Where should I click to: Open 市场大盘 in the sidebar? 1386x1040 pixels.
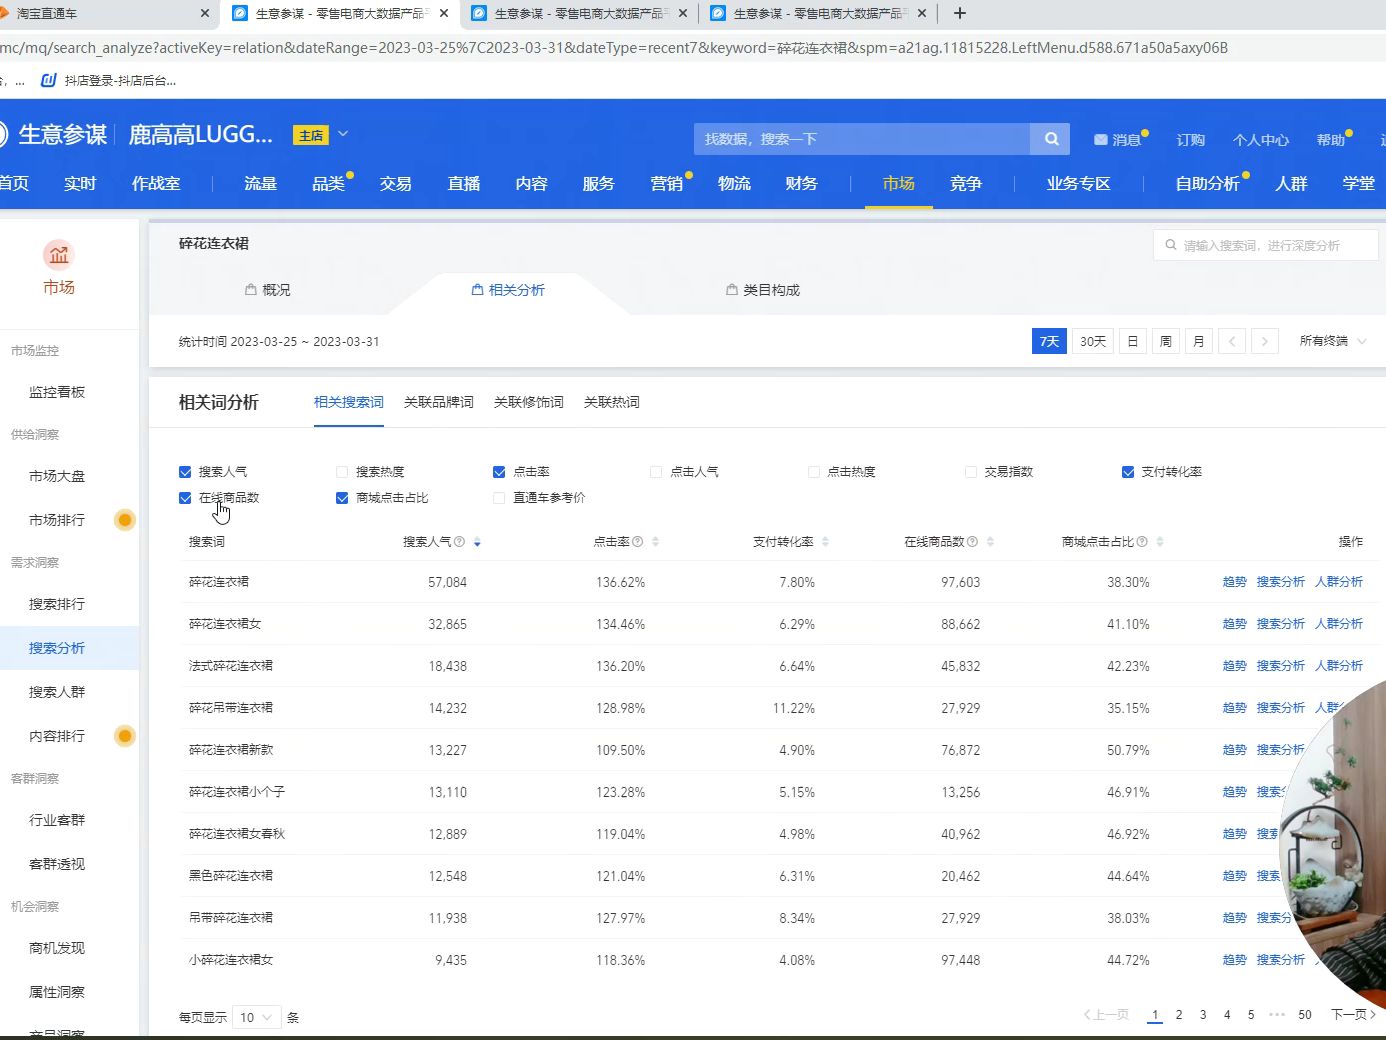[x=57, y=476]
